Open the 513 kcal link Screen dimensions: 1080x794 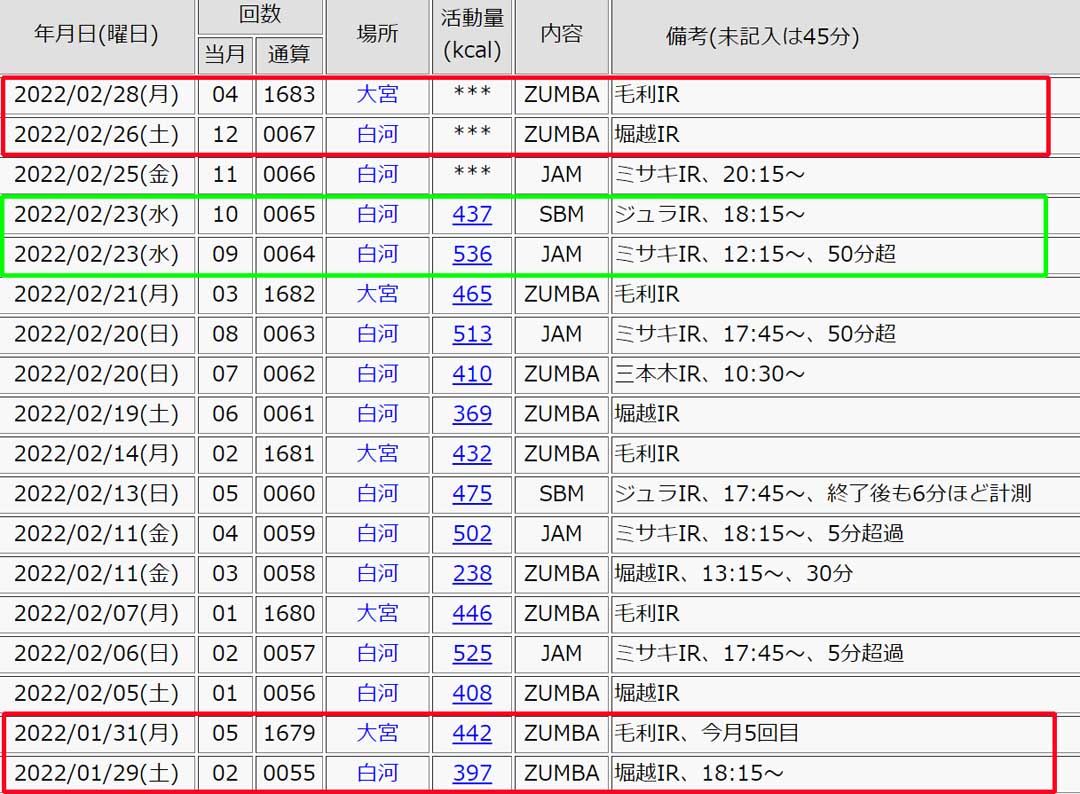tap(472, 334)
